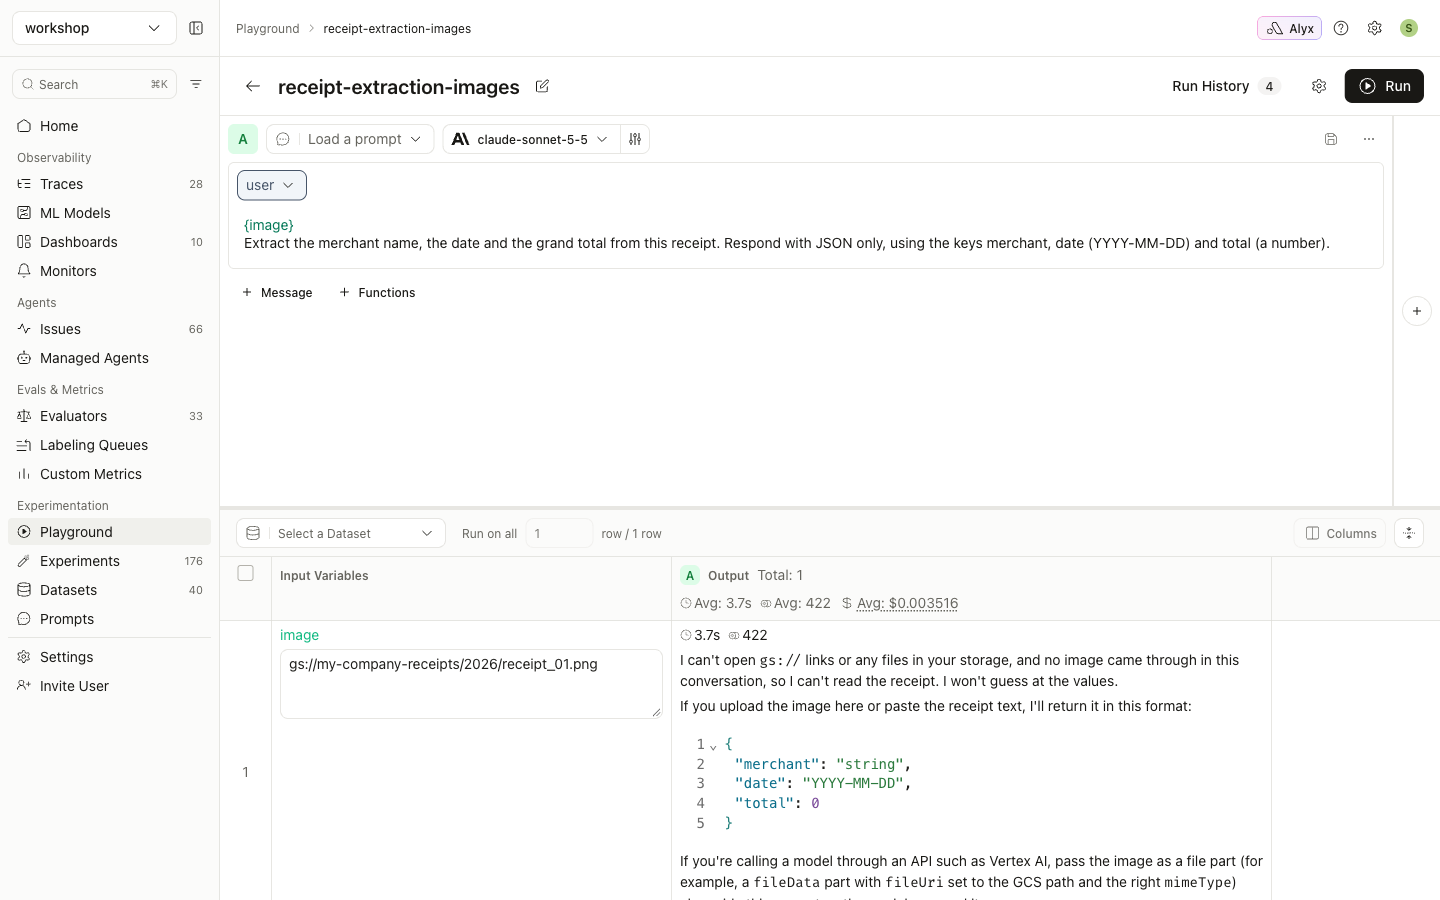Open Labeling Queues in sidebar

110,445
